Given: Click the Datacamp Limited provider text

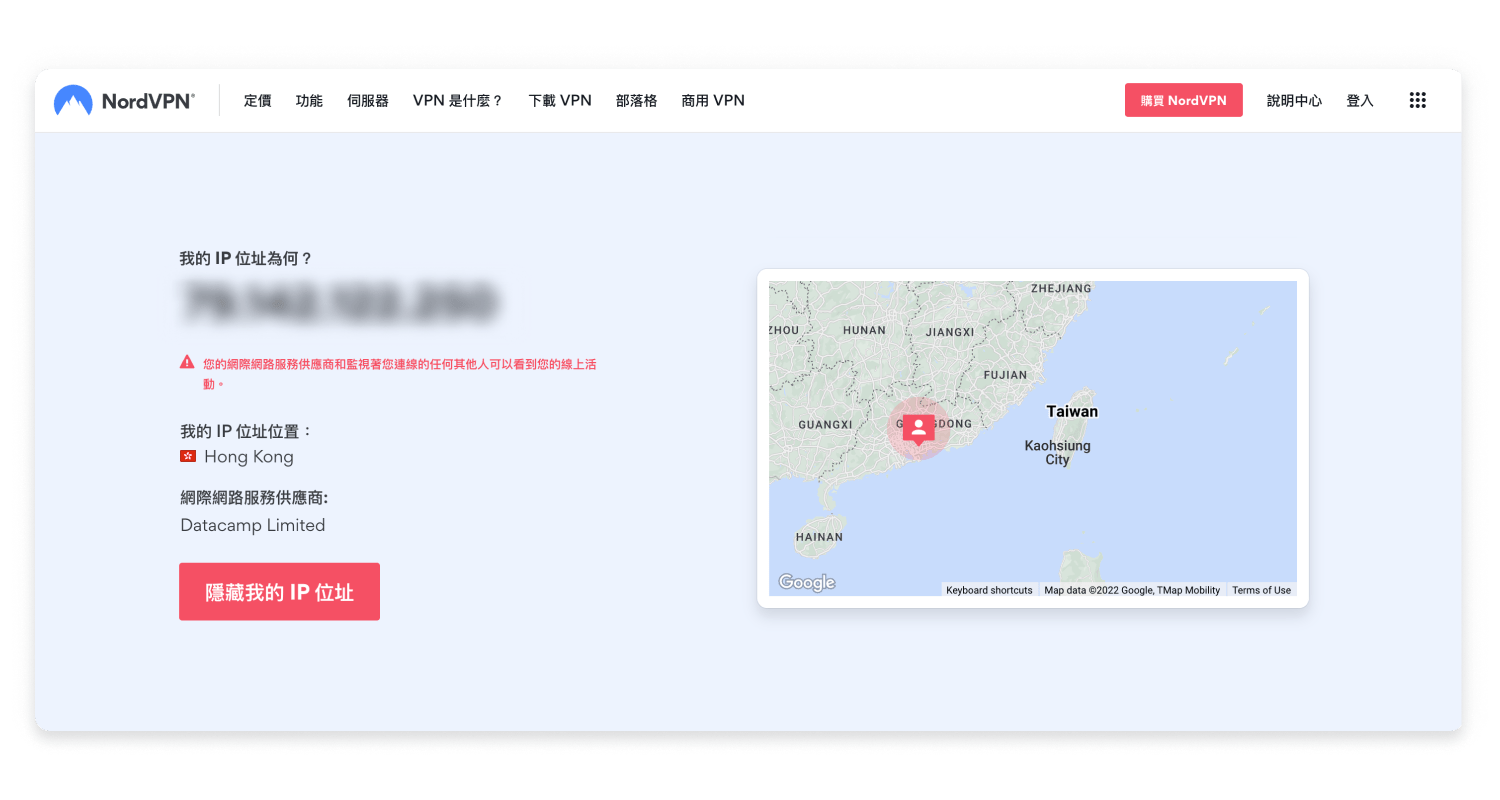Looking at the screenshot, I should (x=253, y=525).
